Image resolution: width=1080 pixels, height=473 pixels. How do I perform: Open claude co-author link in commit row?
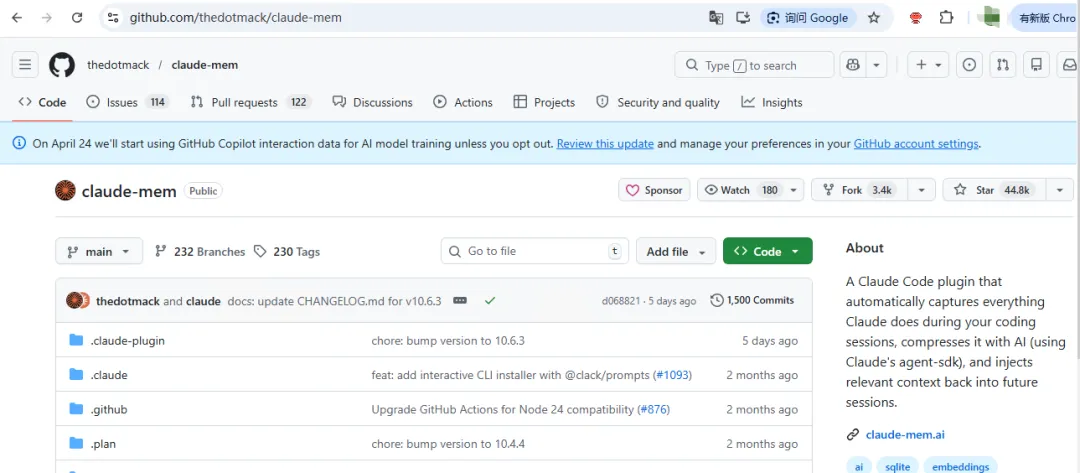pyautogui.click(x=203, y=301)
